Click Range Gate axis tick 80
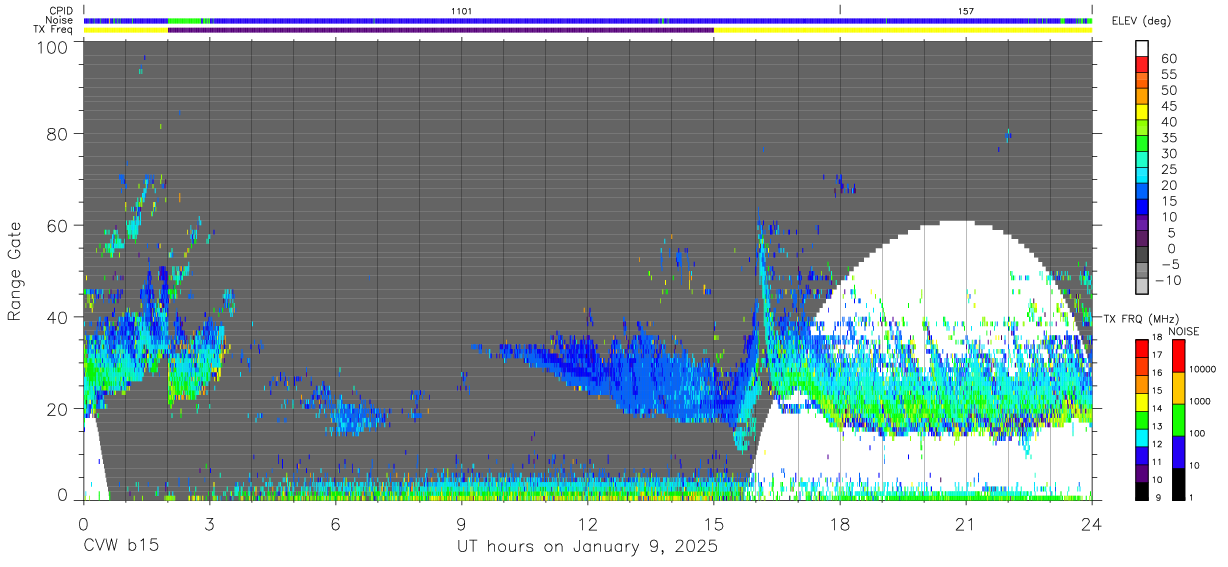This screenshot has height=567, width=1228. coord(59,134)
